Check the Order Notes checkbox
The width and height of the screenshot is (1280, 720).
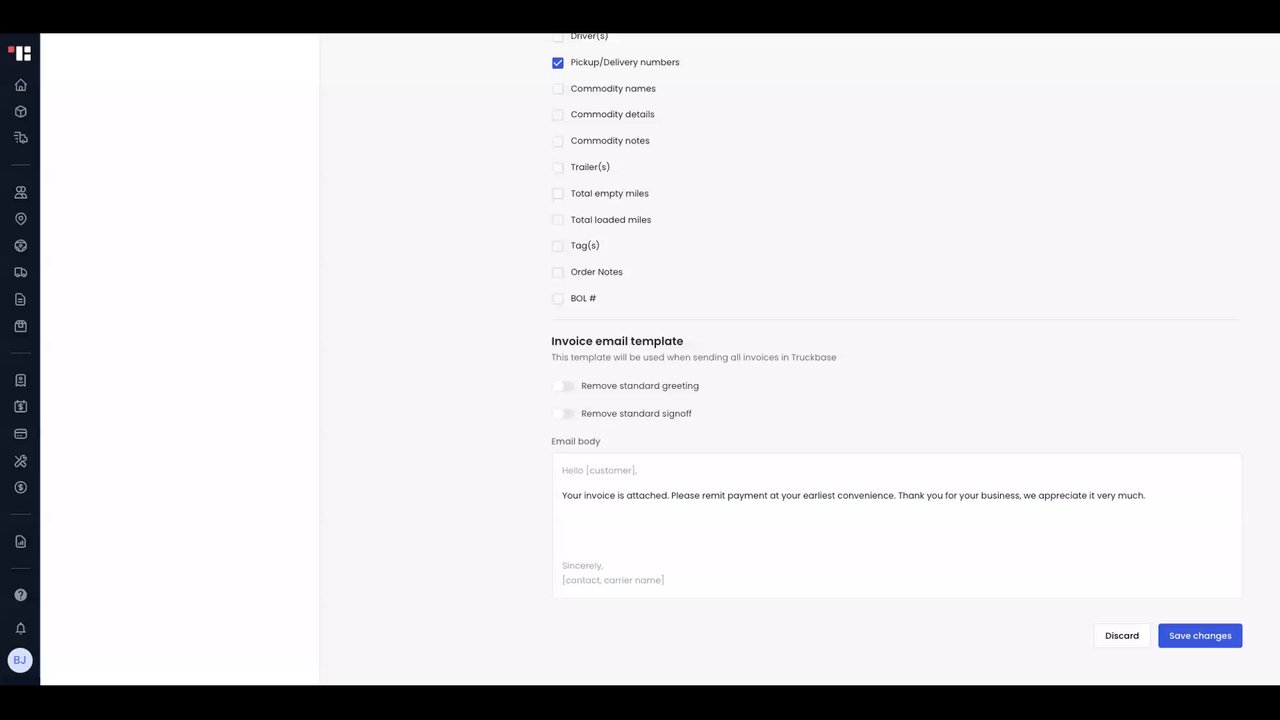(558, 272)
